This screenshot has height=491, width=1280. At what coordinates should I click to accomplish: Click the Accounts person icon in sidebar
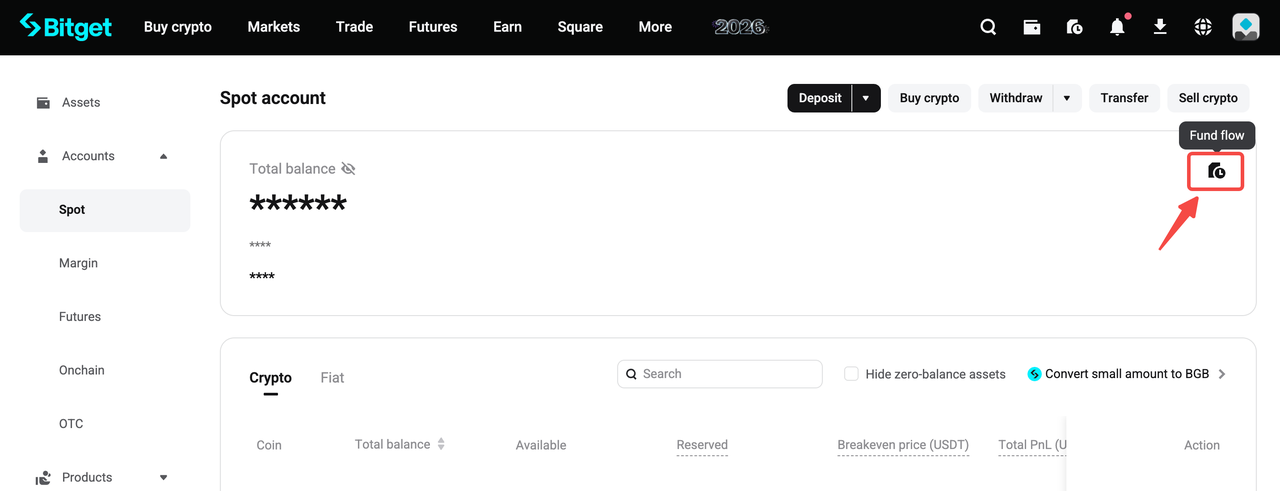pos(43,156)
